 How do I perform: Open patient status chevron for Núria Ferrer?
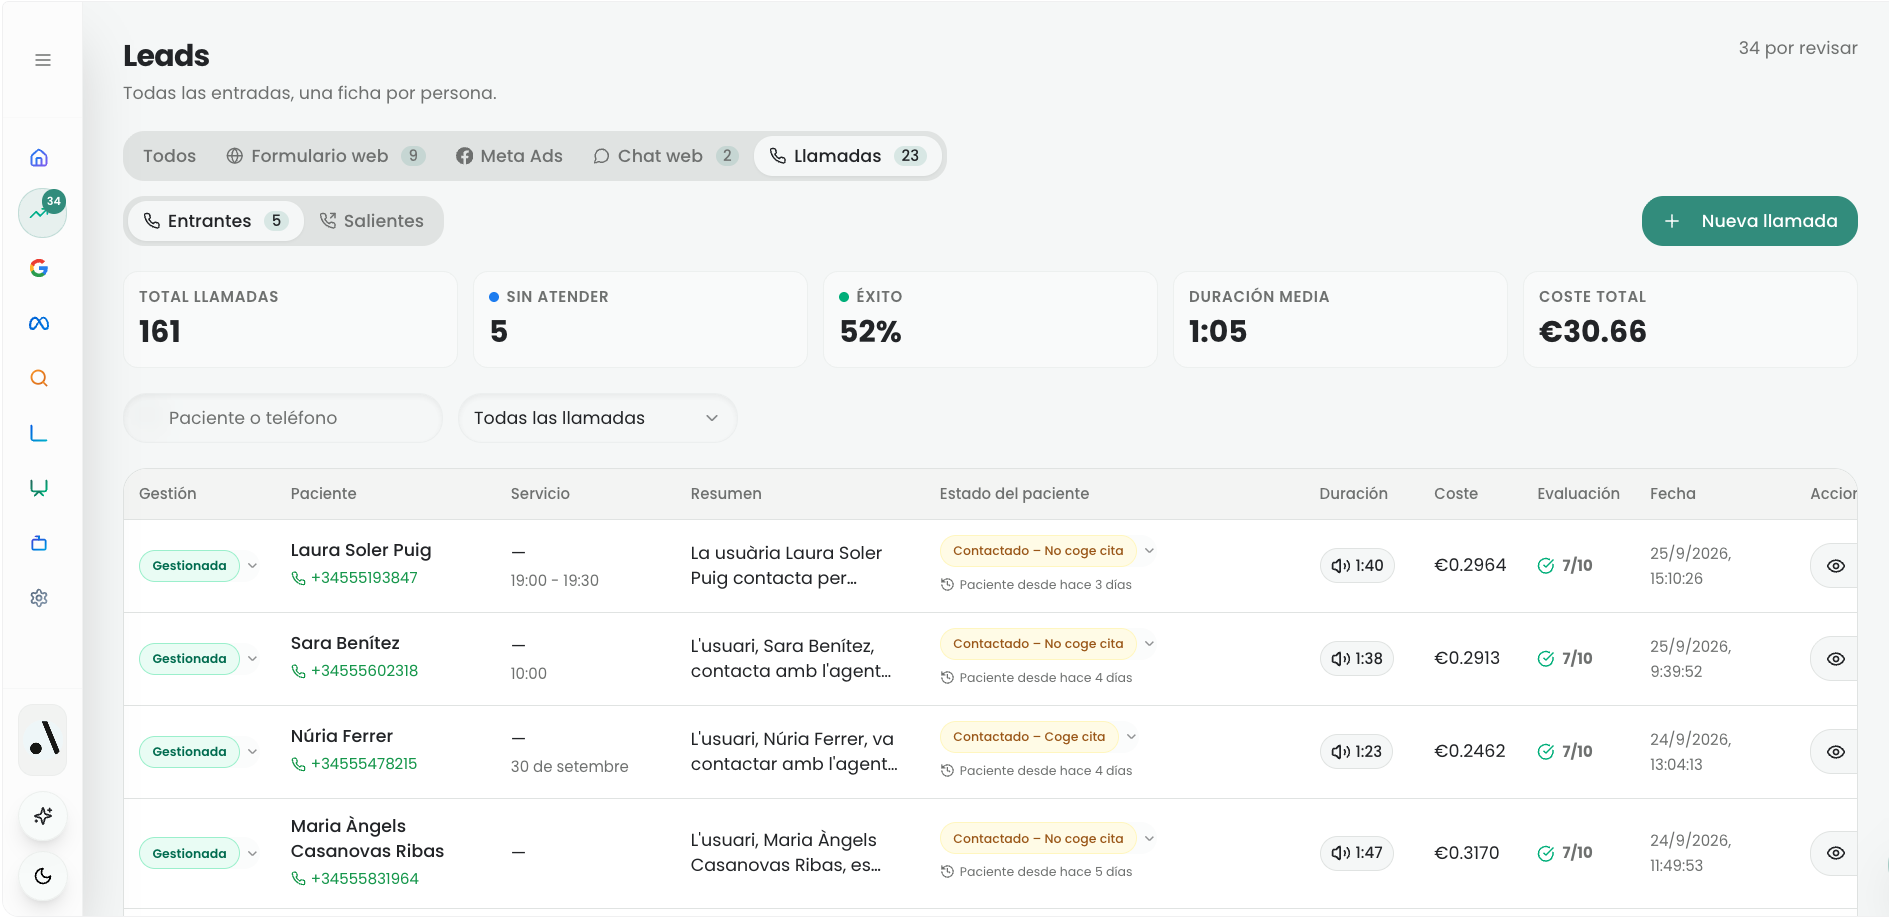(1132, 737)
